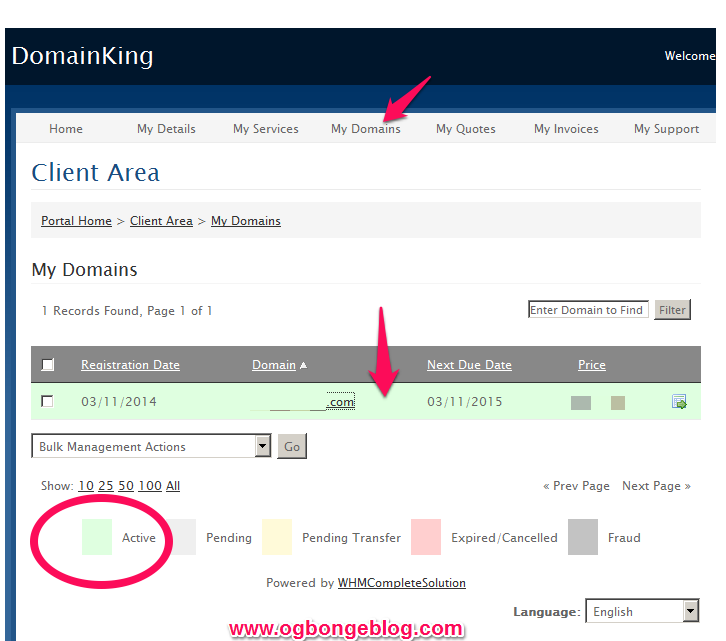Click the Client Area breadcrumb link
726x641 pixels.
(x=161, y=221)
